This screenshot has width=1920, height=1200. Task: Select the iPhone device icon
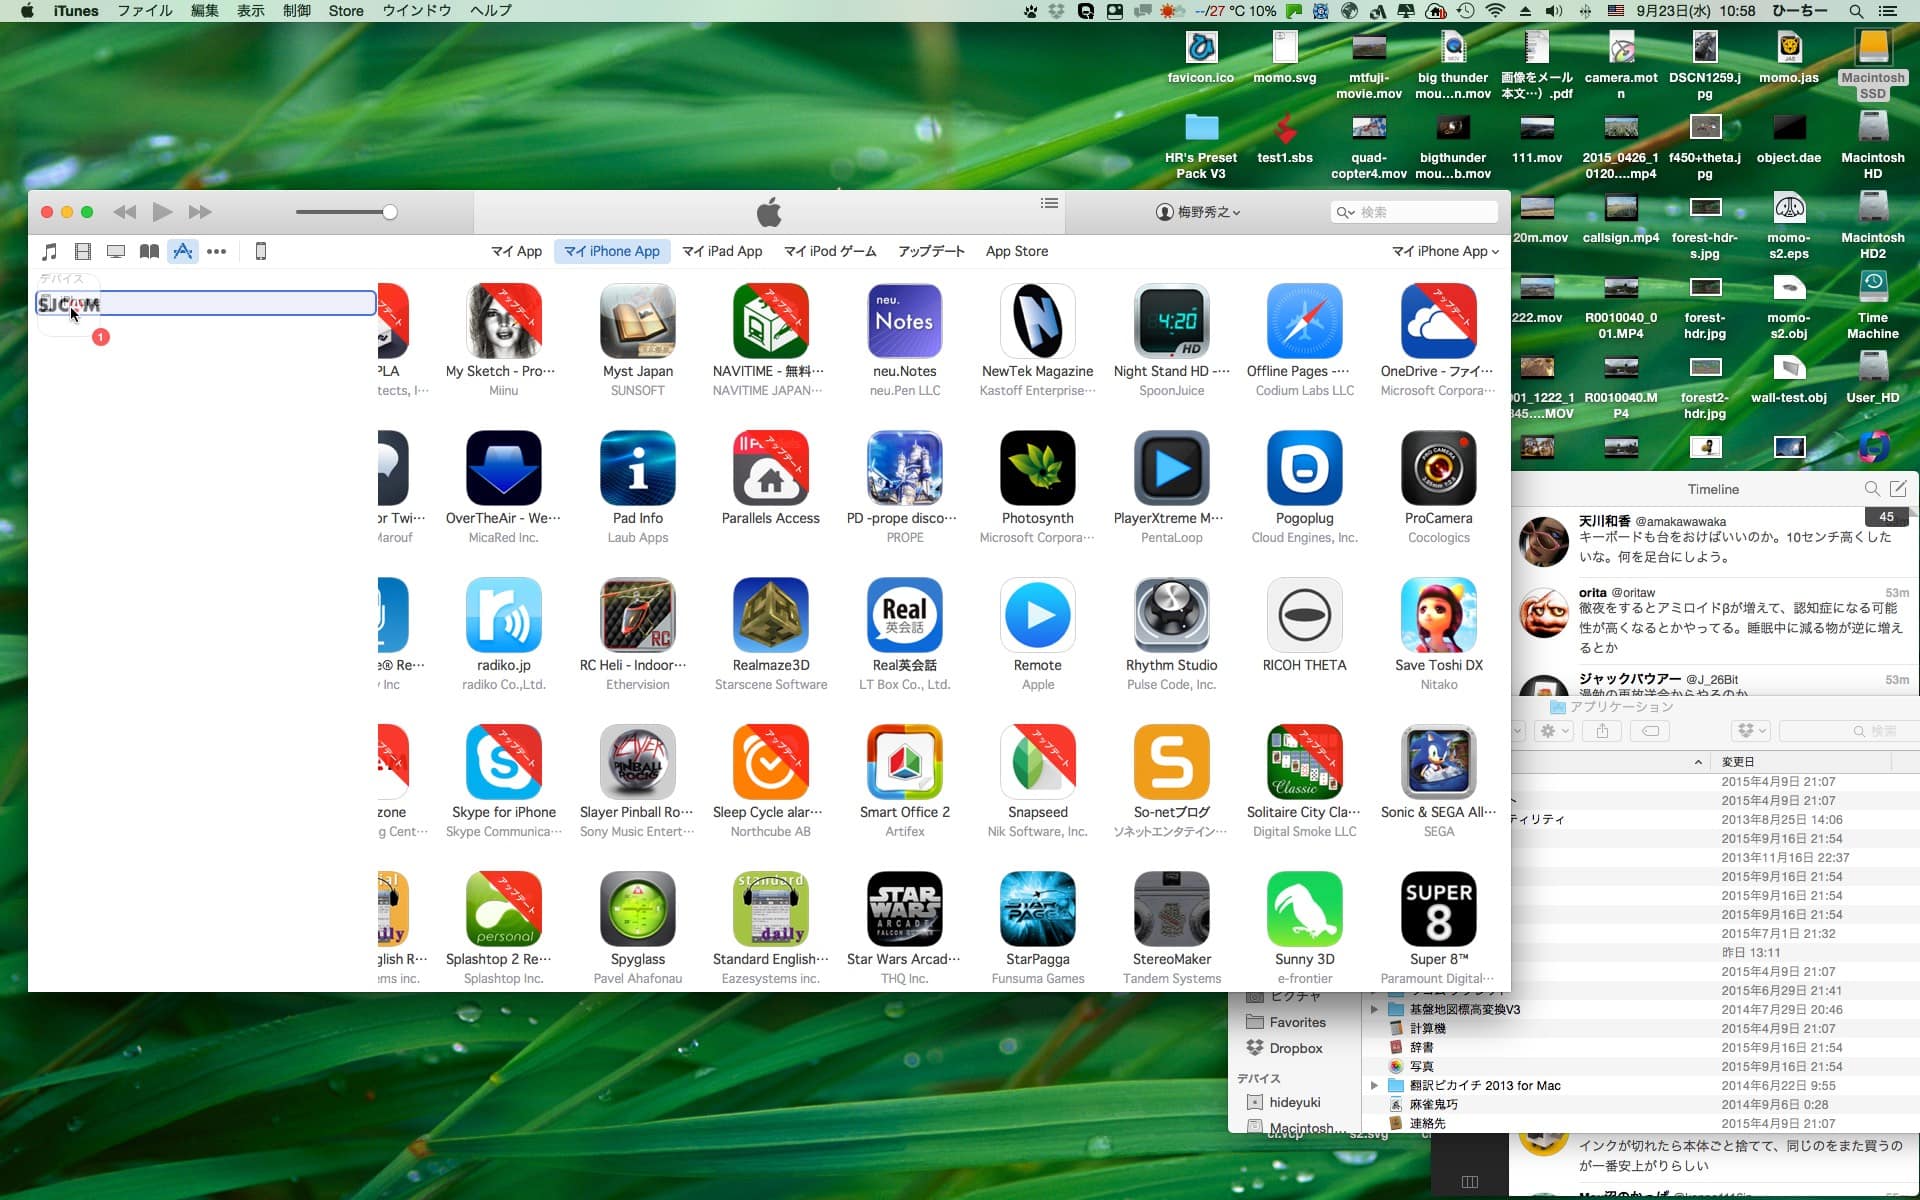[261, 252]
